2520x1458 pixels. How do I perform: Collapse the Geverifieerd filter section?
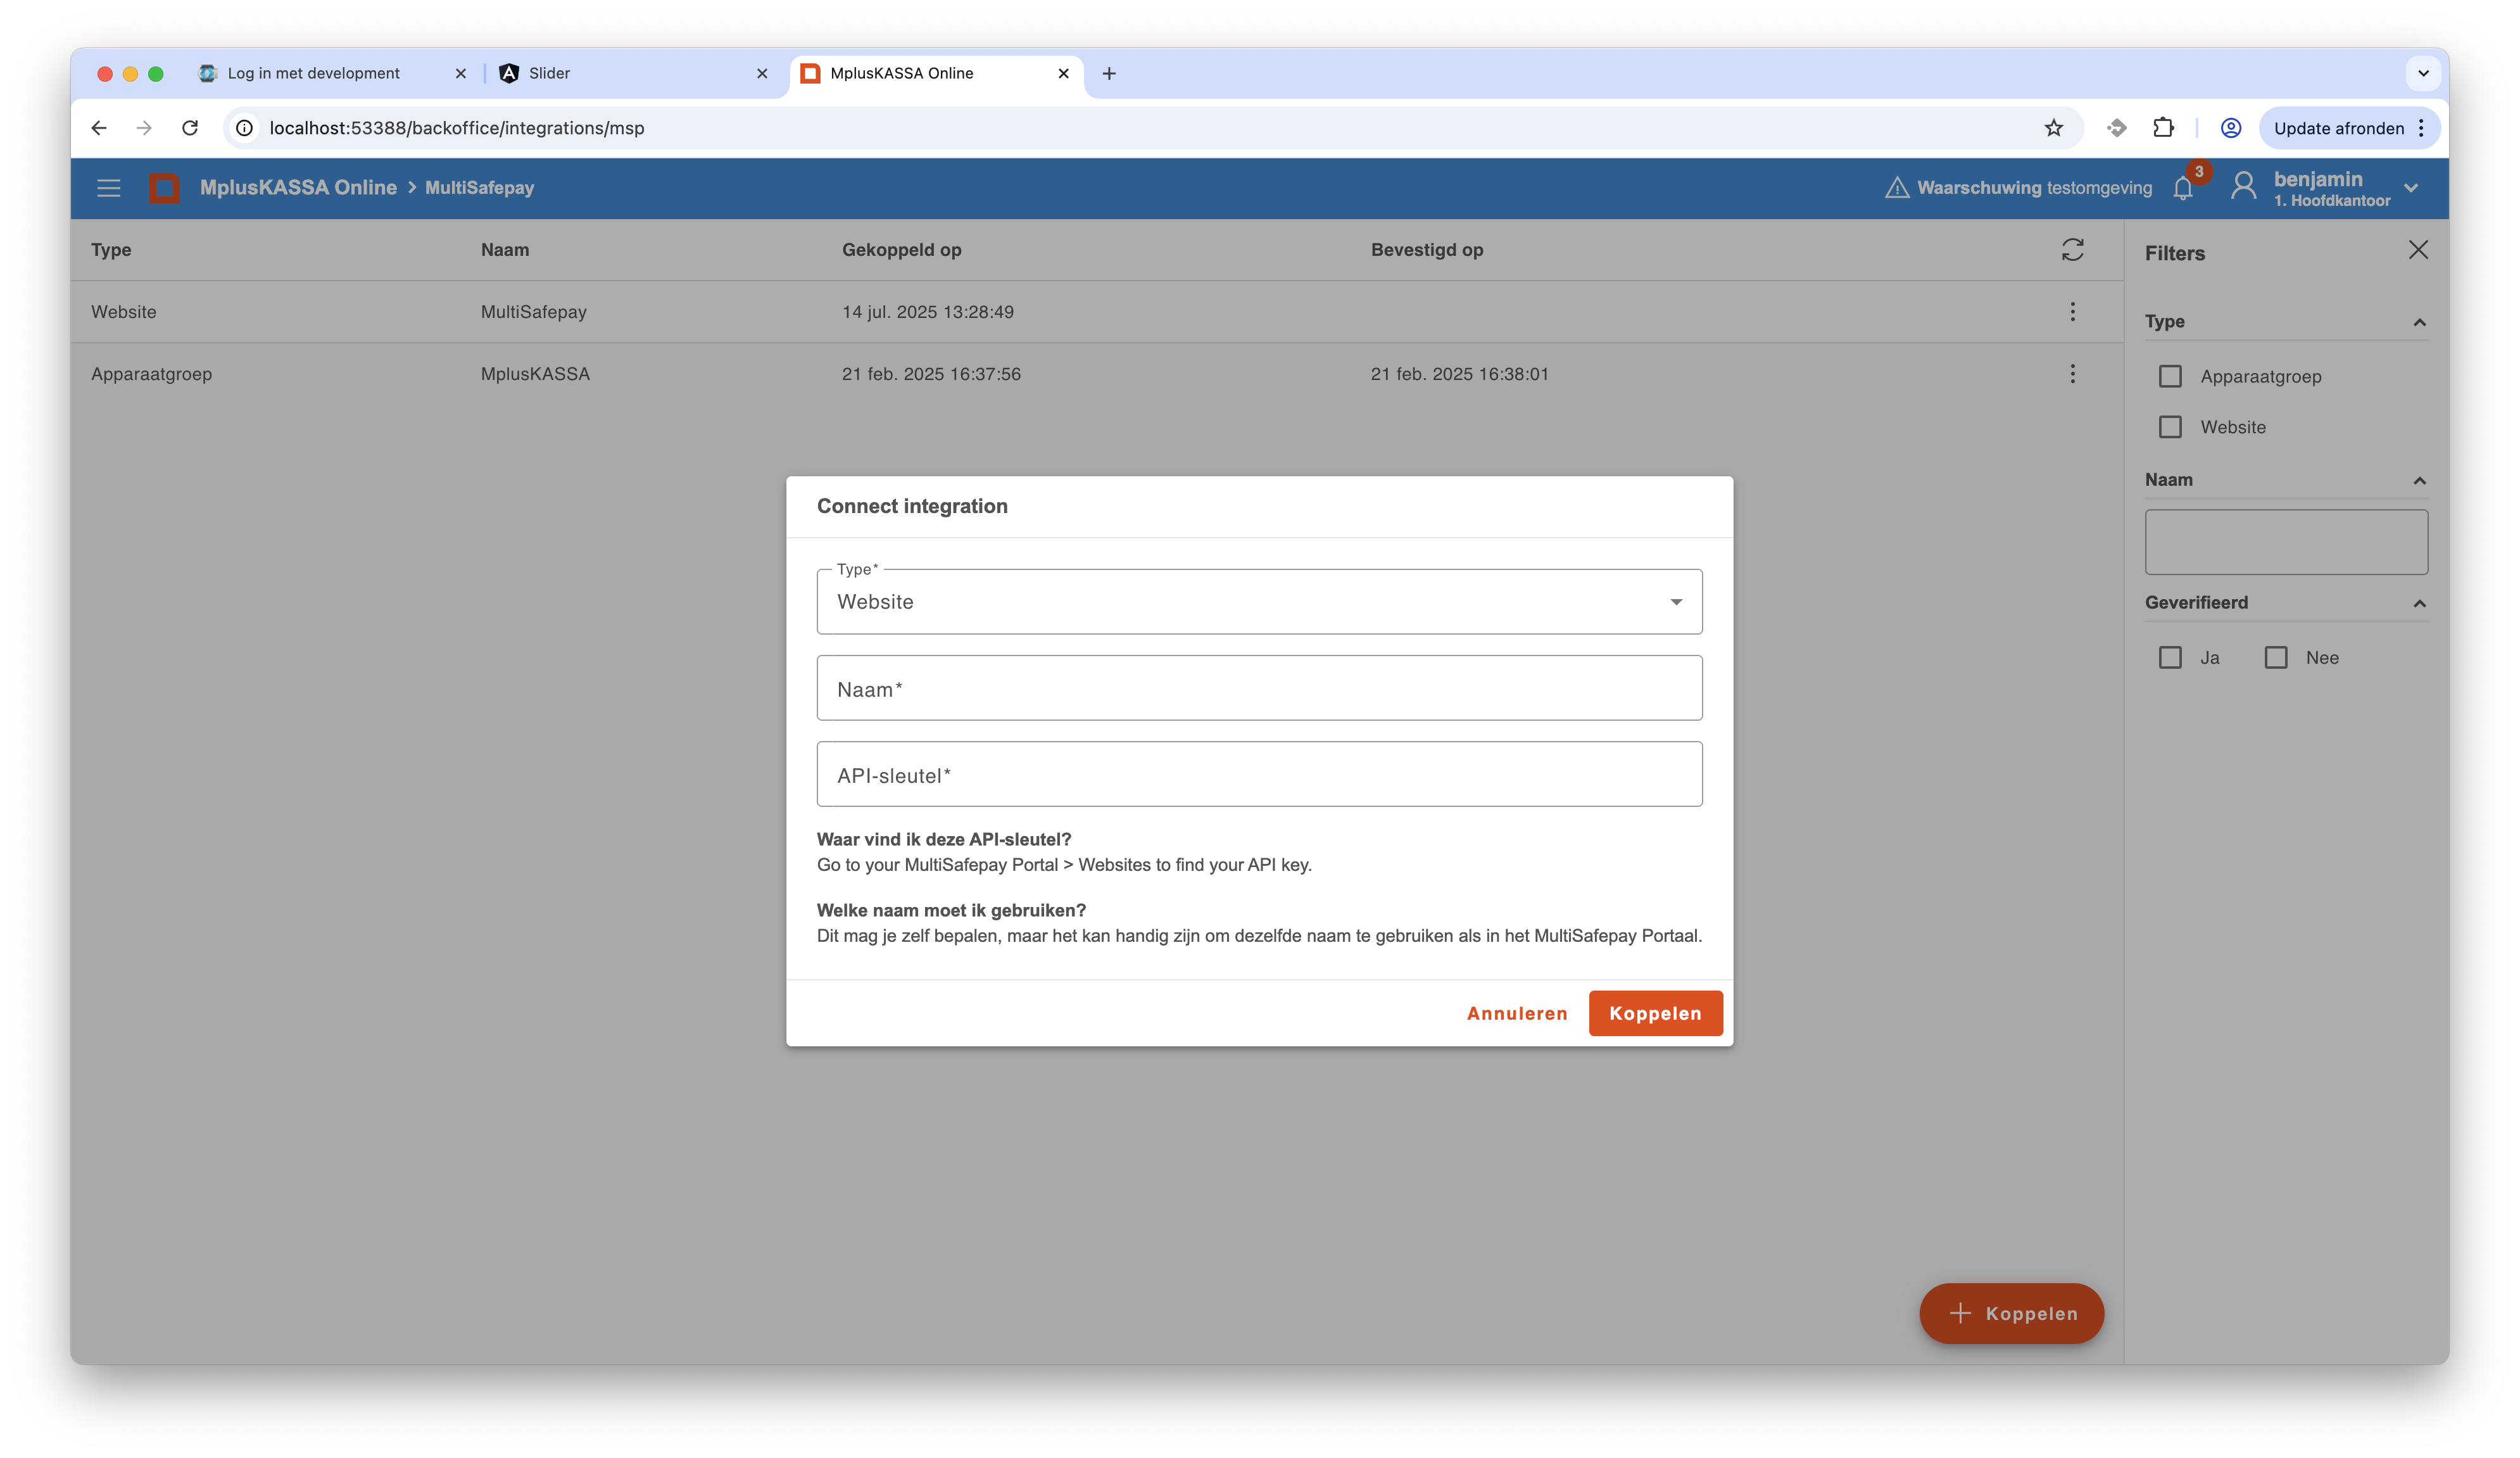coord(2419,603)
